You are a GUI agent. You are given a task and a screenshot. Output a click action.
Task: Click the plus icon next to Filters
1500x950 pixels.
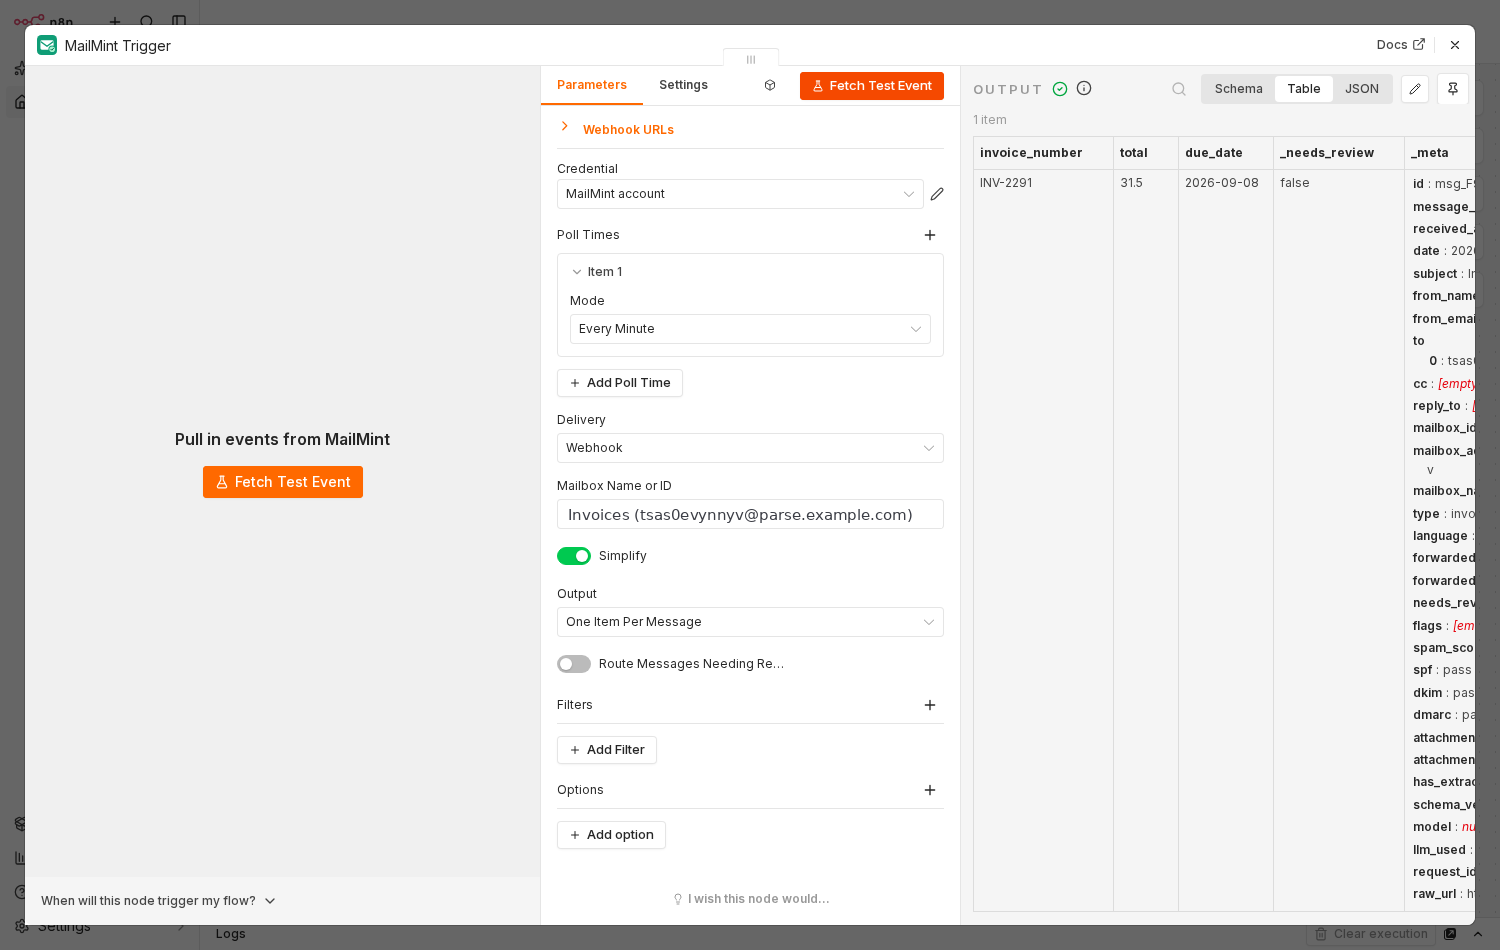pos(930,705)
